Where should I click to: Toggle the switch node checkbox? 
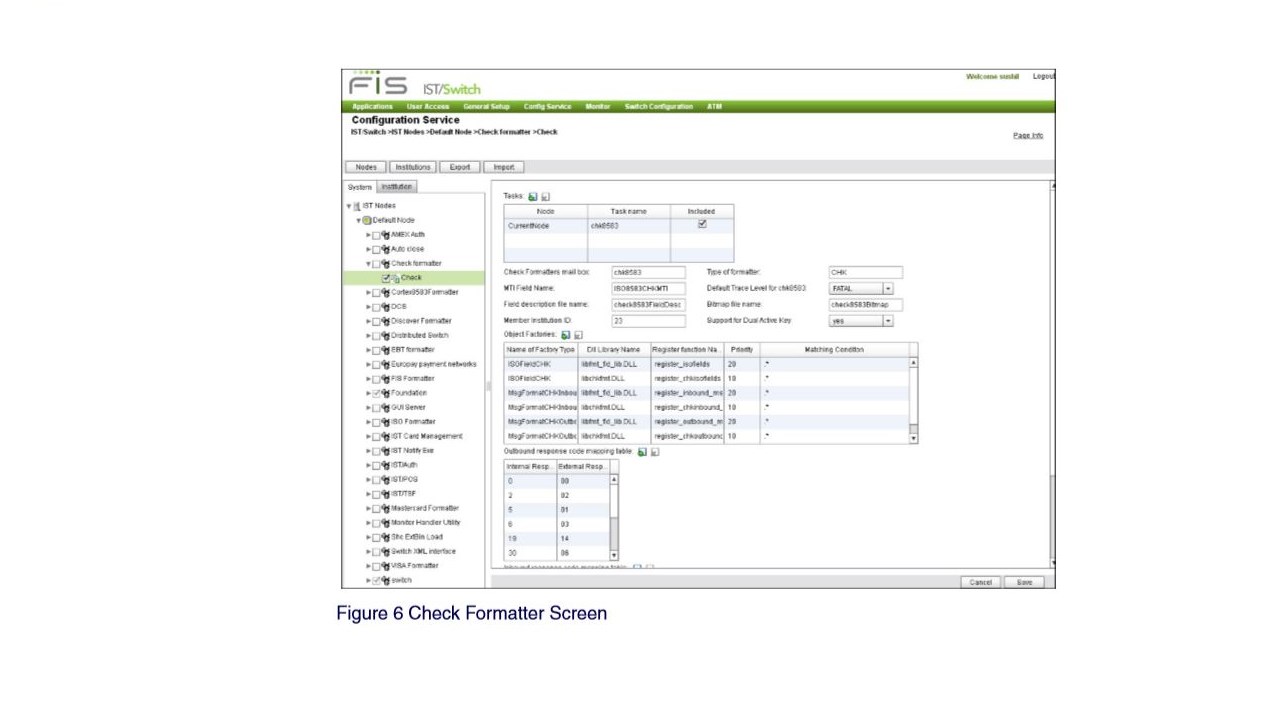[376, 580]
